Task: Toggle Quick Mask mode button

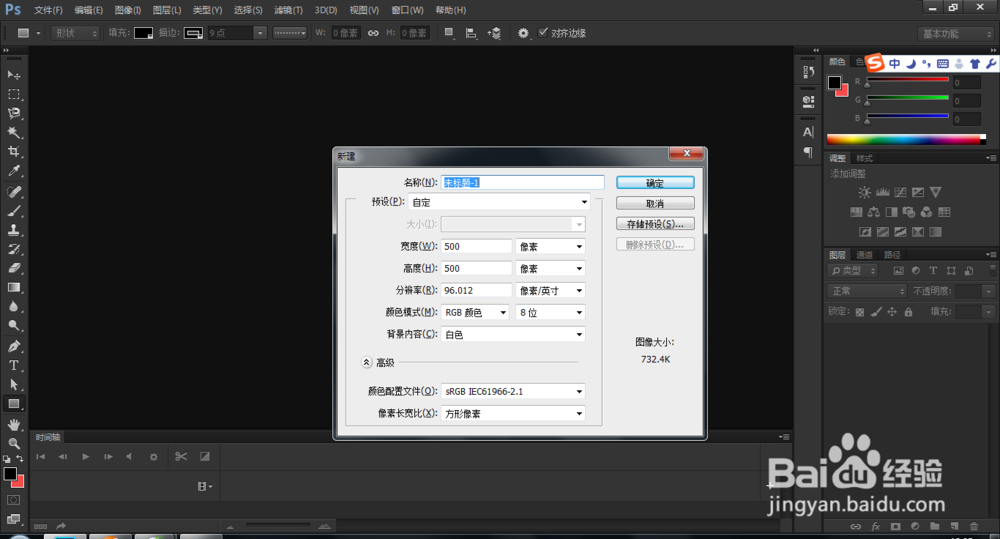Action: tap(13, 500)
